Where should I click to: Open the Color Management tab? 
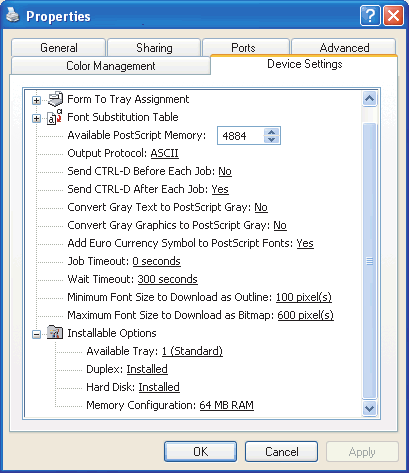(111, 66)
